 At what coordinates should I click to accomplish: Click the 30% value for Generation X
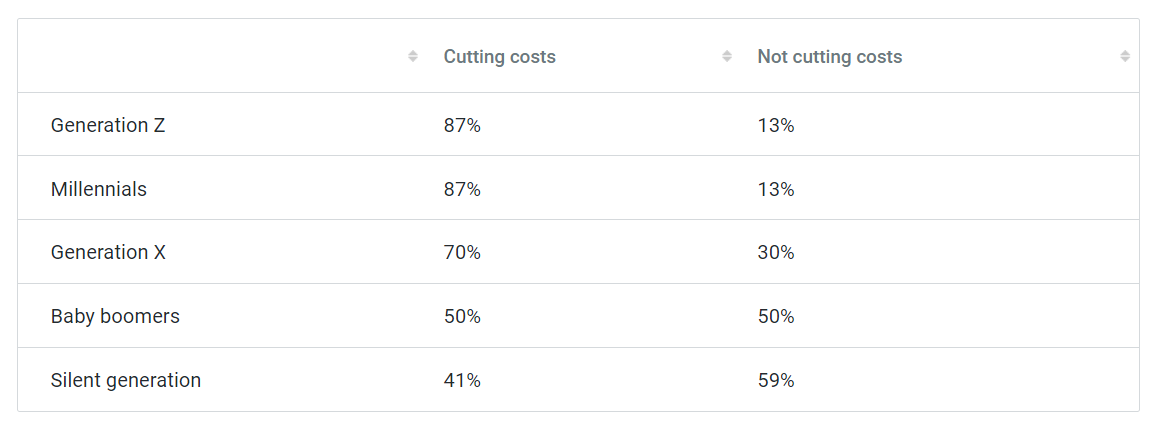click(775, 252)
